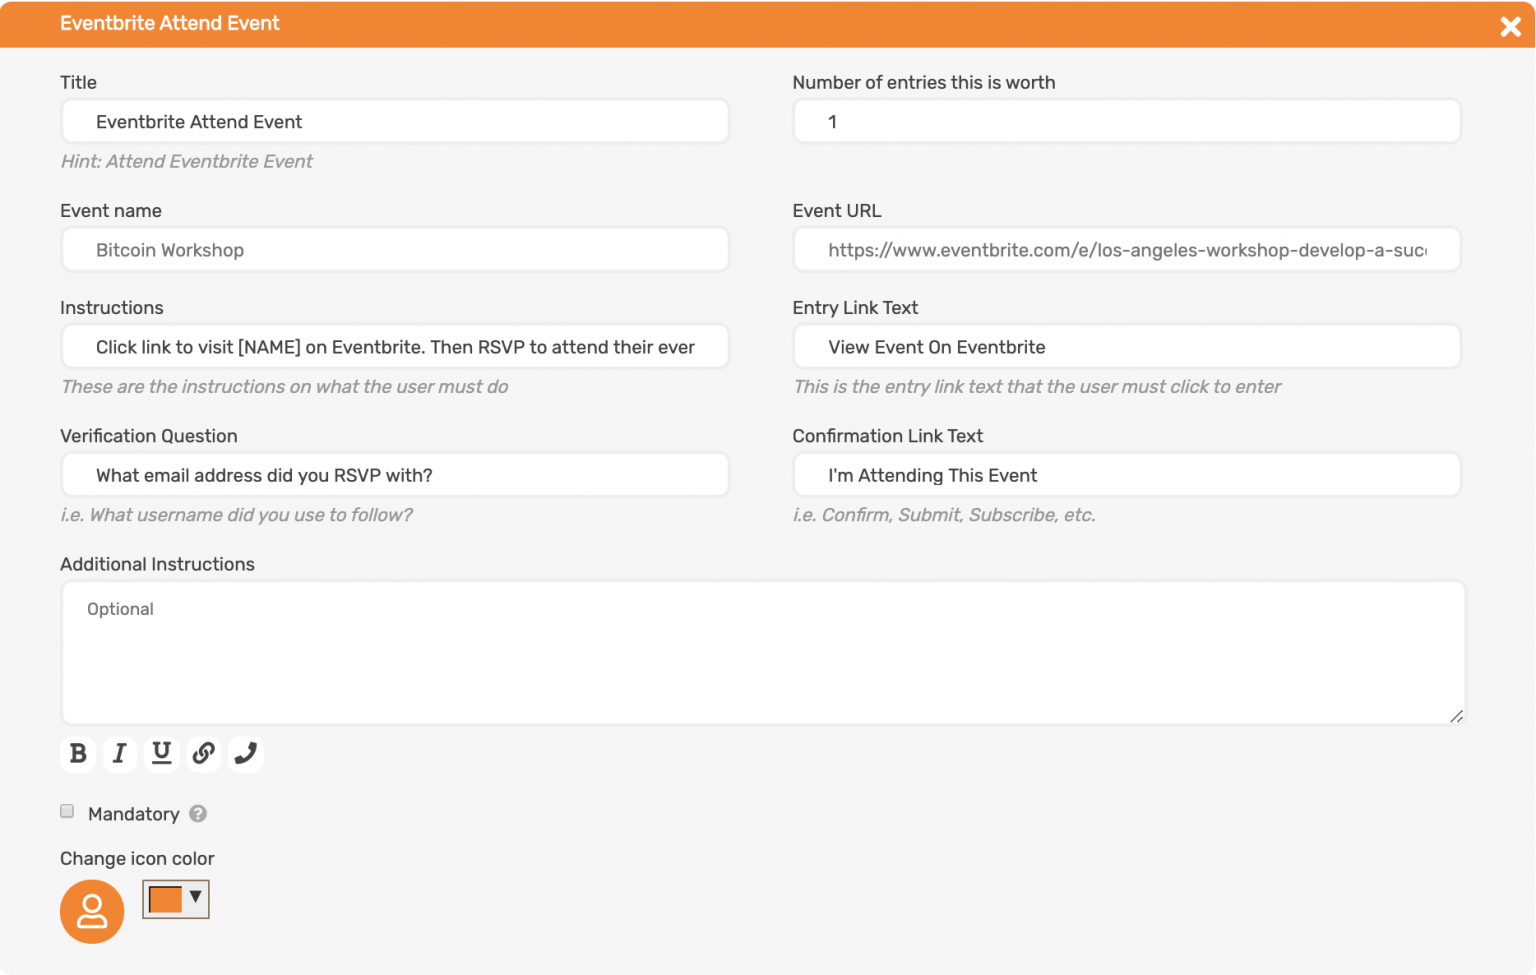Enable the Mandatory checkbox
This screenshot has height=975, width=1536.
pyautogui.click(x=67, y=811)
